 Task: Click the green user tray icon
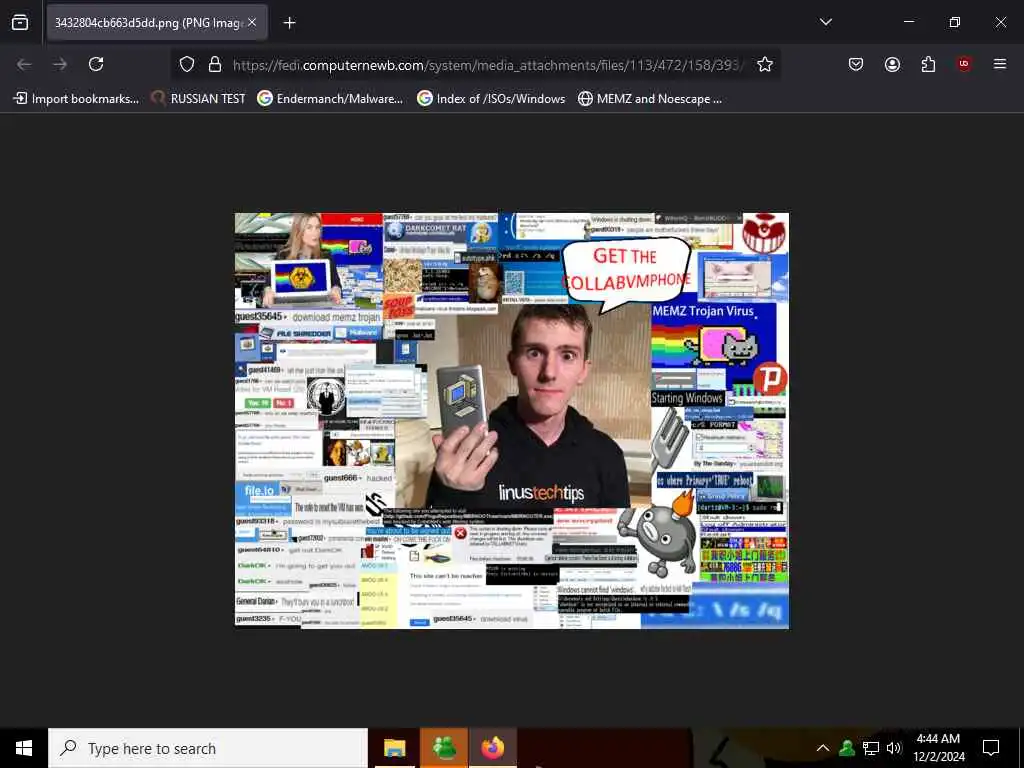(847, 748)
